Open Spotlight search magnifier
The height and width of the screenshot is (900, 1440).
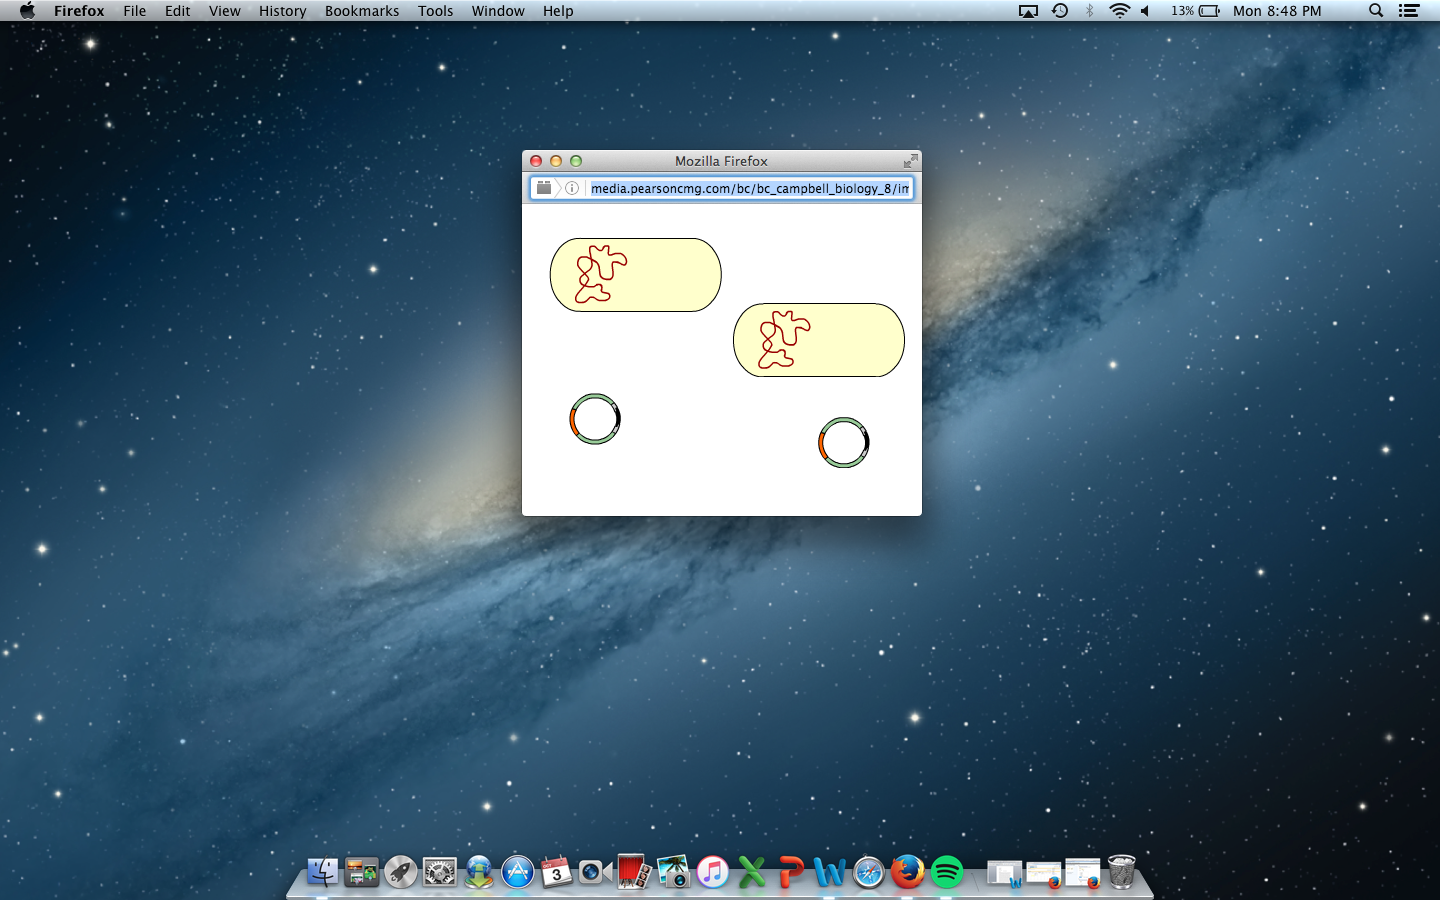1376,11
